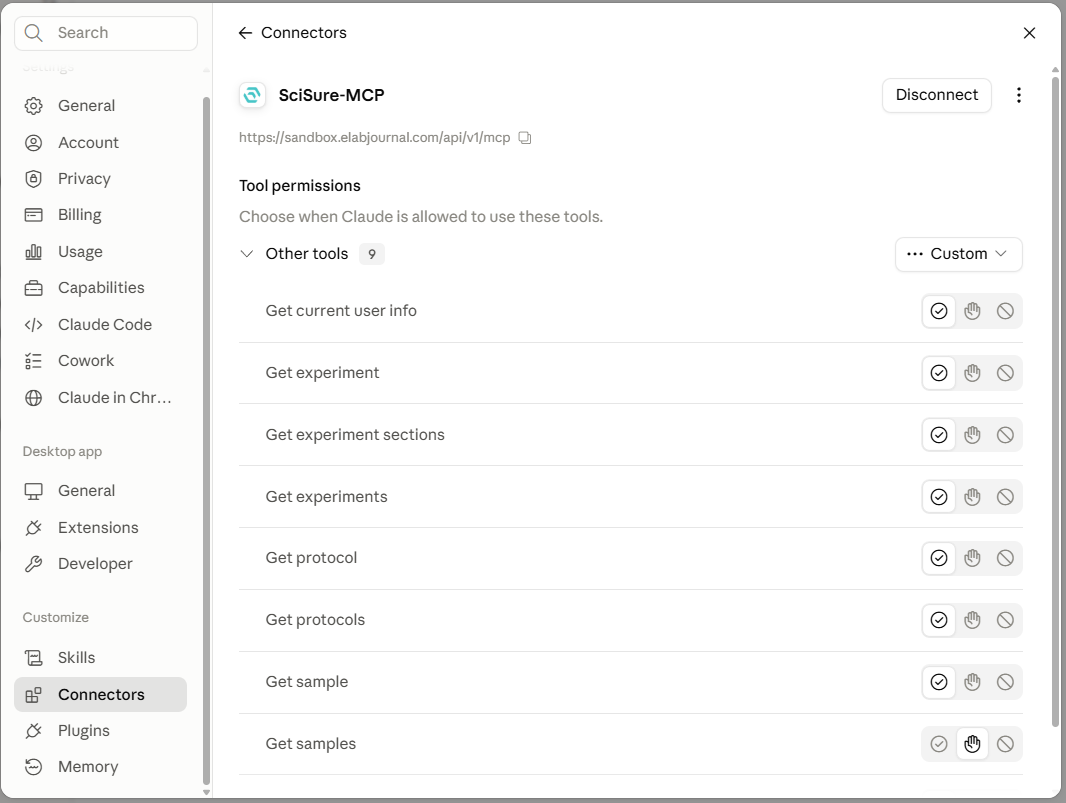The image size is (1066, 803).
Task: Open Memory settings
Action: (101, 767)
